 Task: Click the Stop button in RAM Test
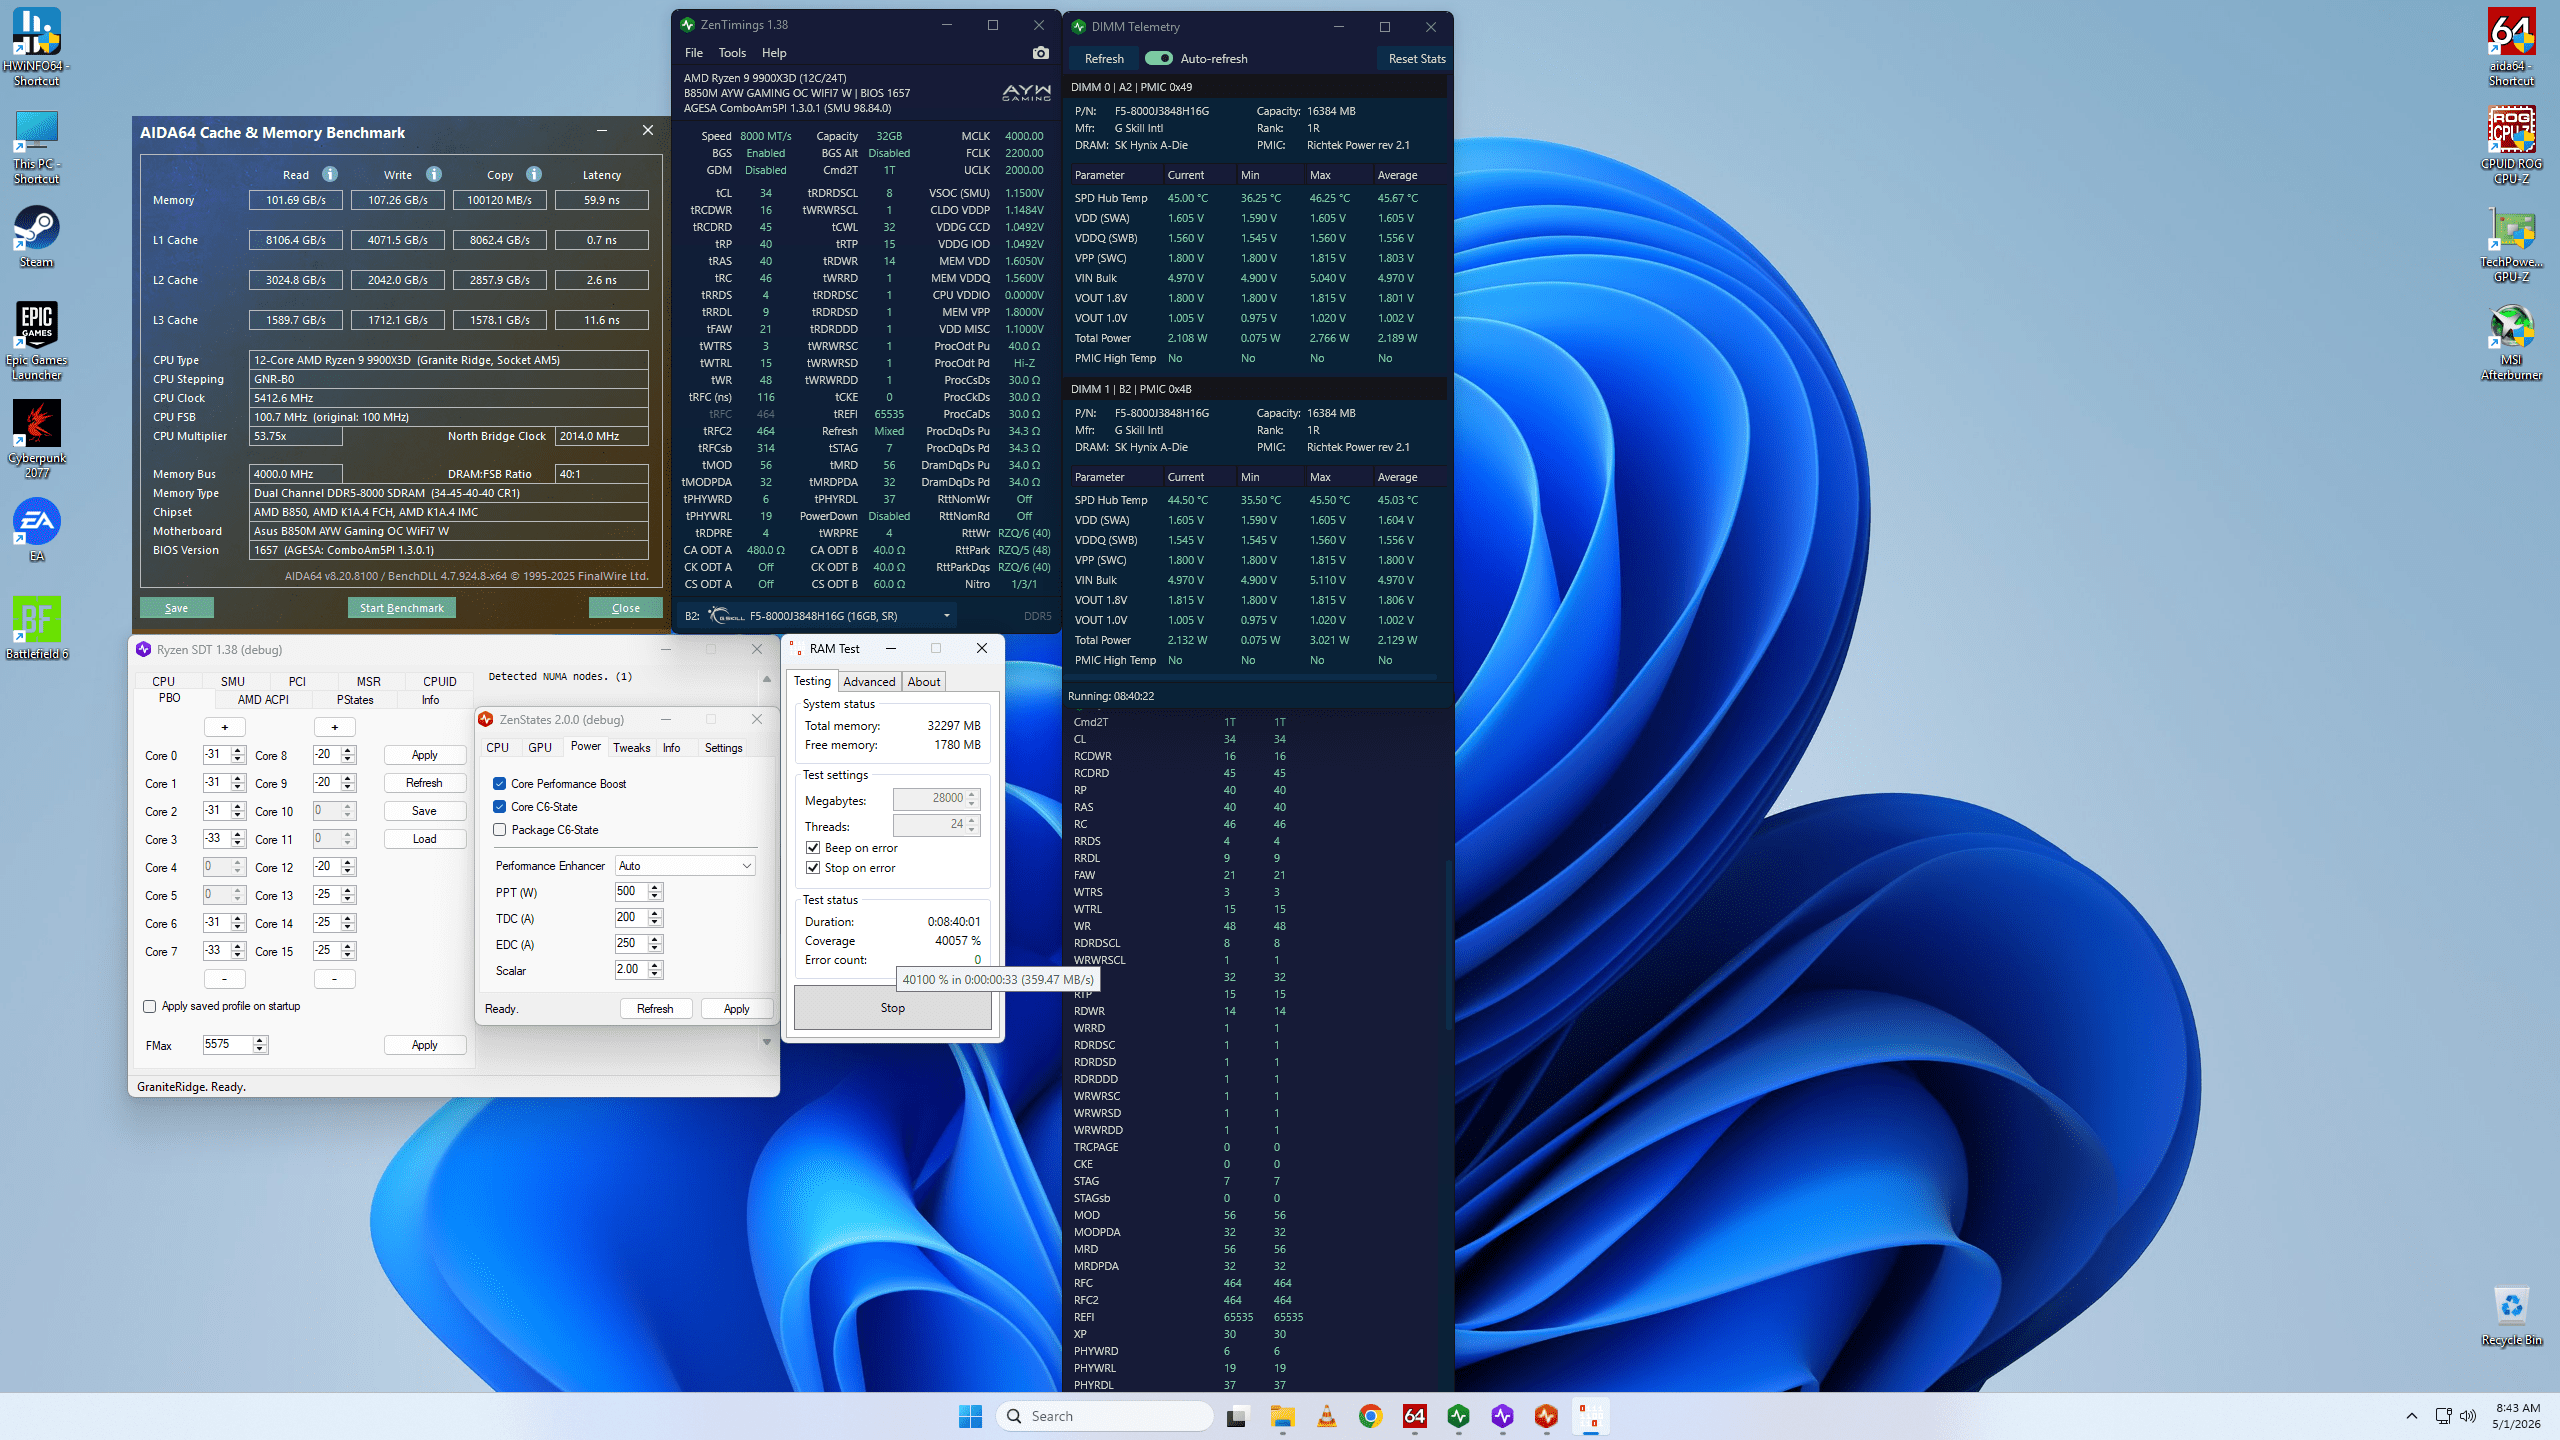point(893,1007)
